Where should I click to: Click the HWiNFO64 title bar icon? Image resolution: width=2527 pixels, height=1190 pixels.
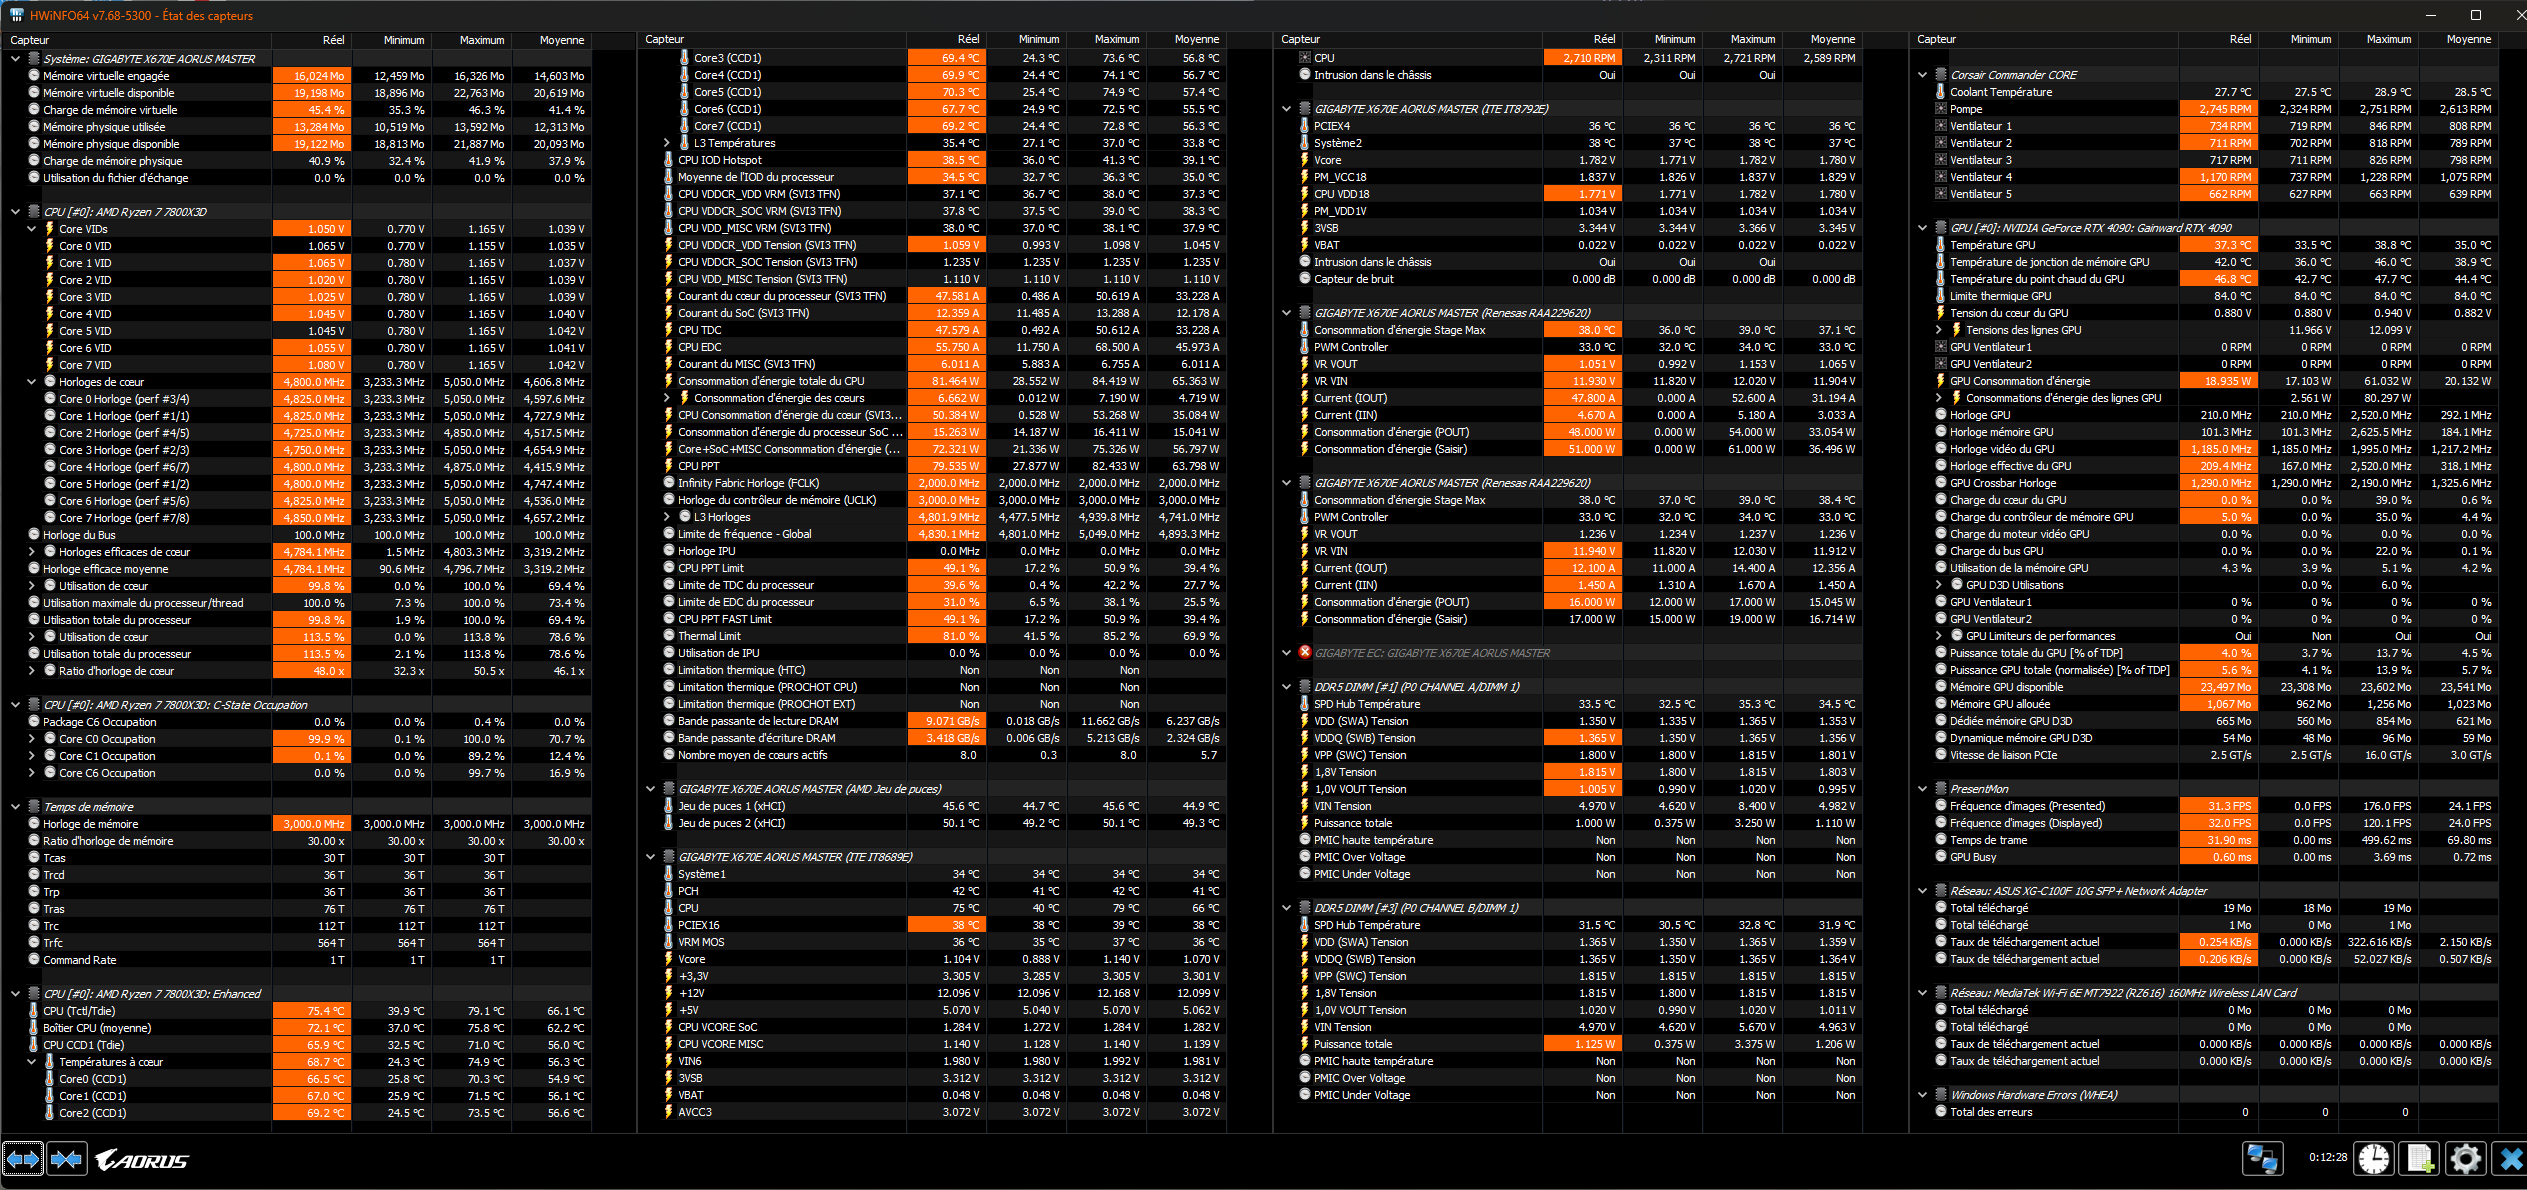pos(16,15)
